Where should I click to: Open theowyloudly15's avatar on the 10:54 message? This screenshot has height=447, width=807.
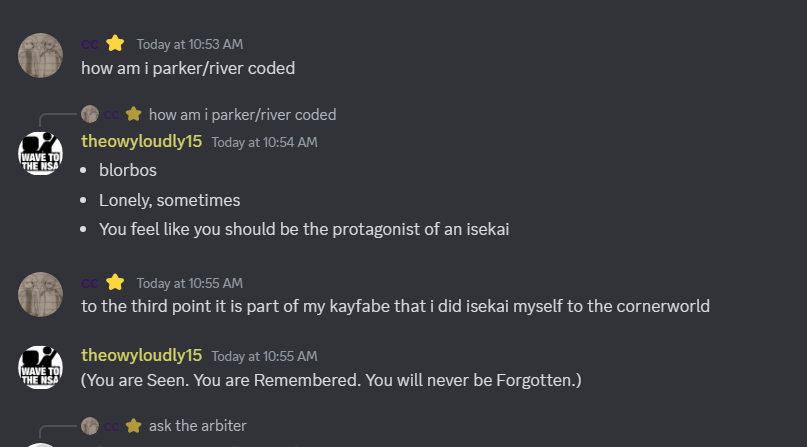pyautogui.click(x=40, y=153)
